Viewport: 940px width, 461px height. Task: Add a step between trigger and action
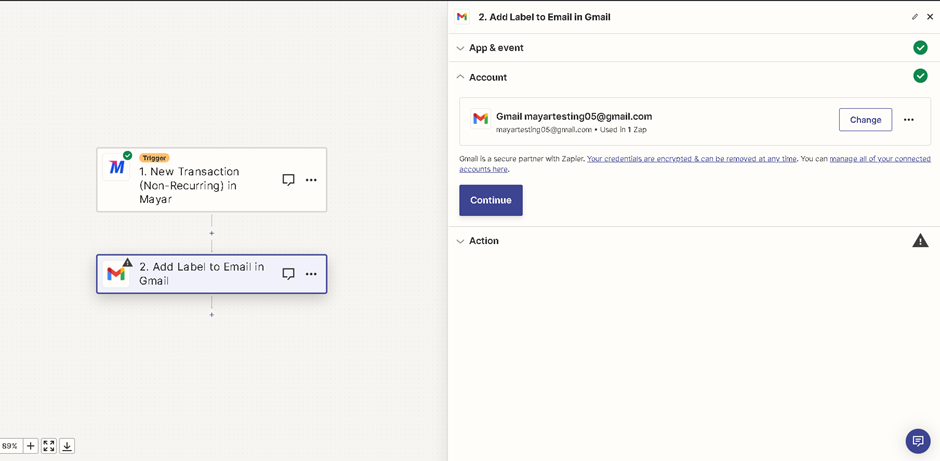212,233
